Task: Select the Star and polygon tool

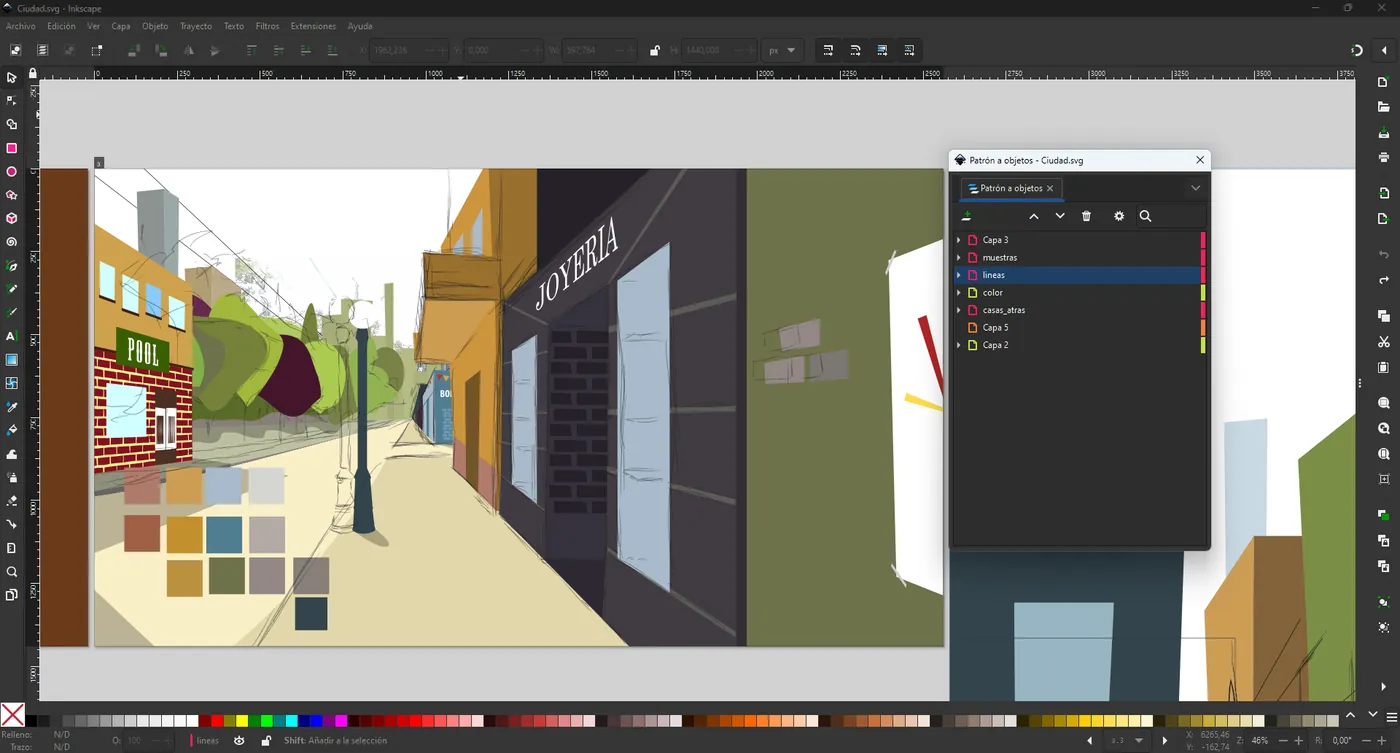Action: [12, 195]
